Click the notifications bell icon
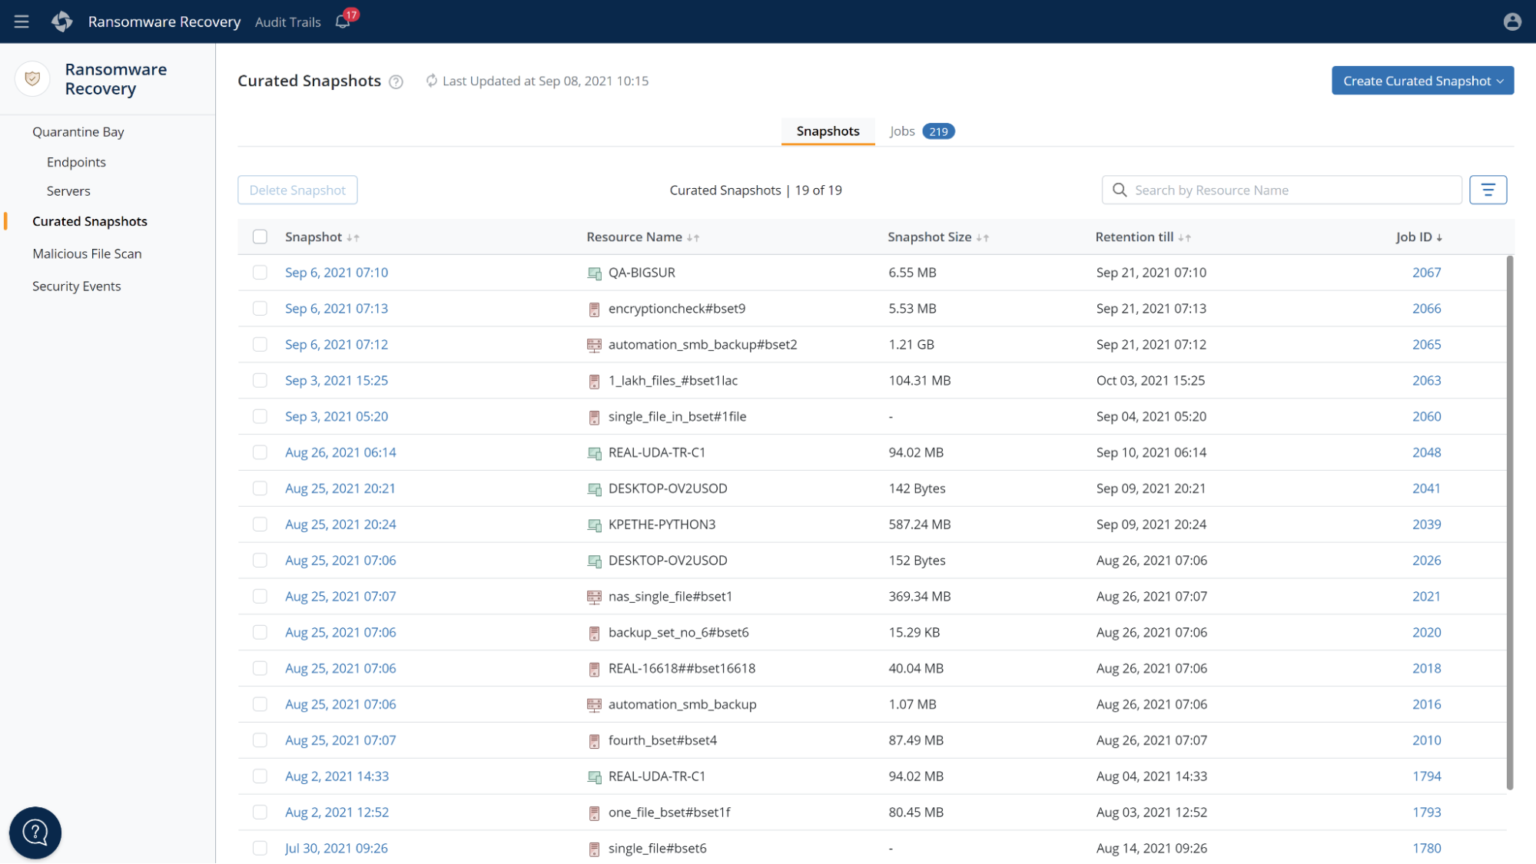This screenshot has width=1536, height=864. [x=343, y=21]
